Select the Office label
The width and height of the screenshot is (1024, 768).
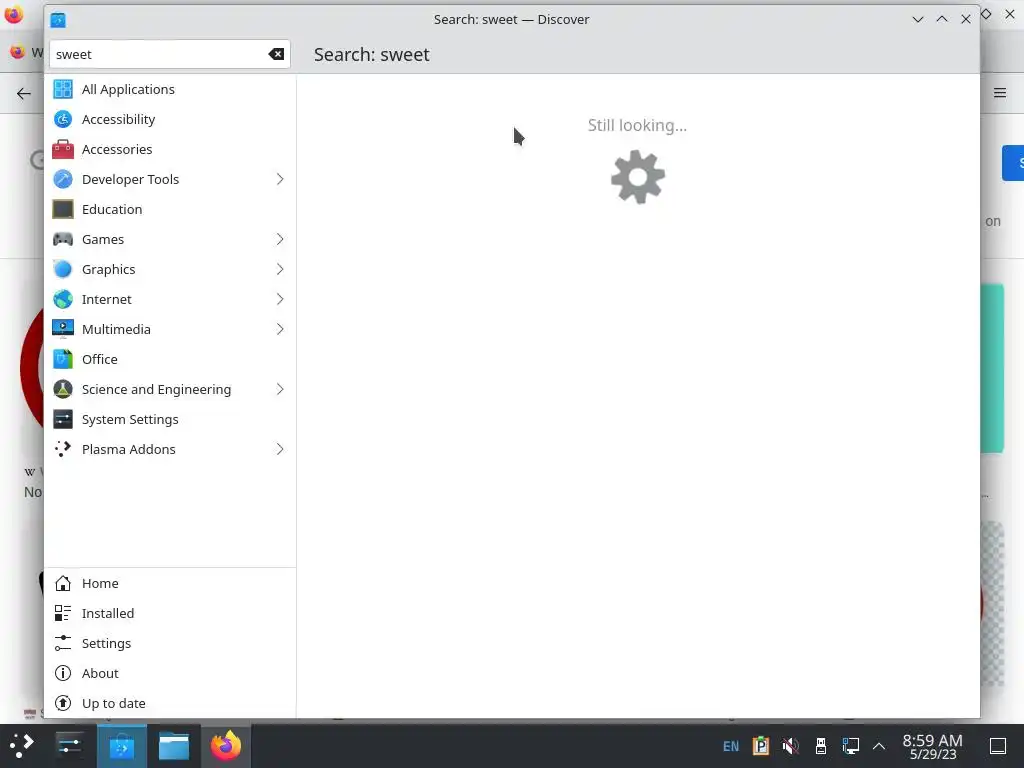click(x=99, y=360)
